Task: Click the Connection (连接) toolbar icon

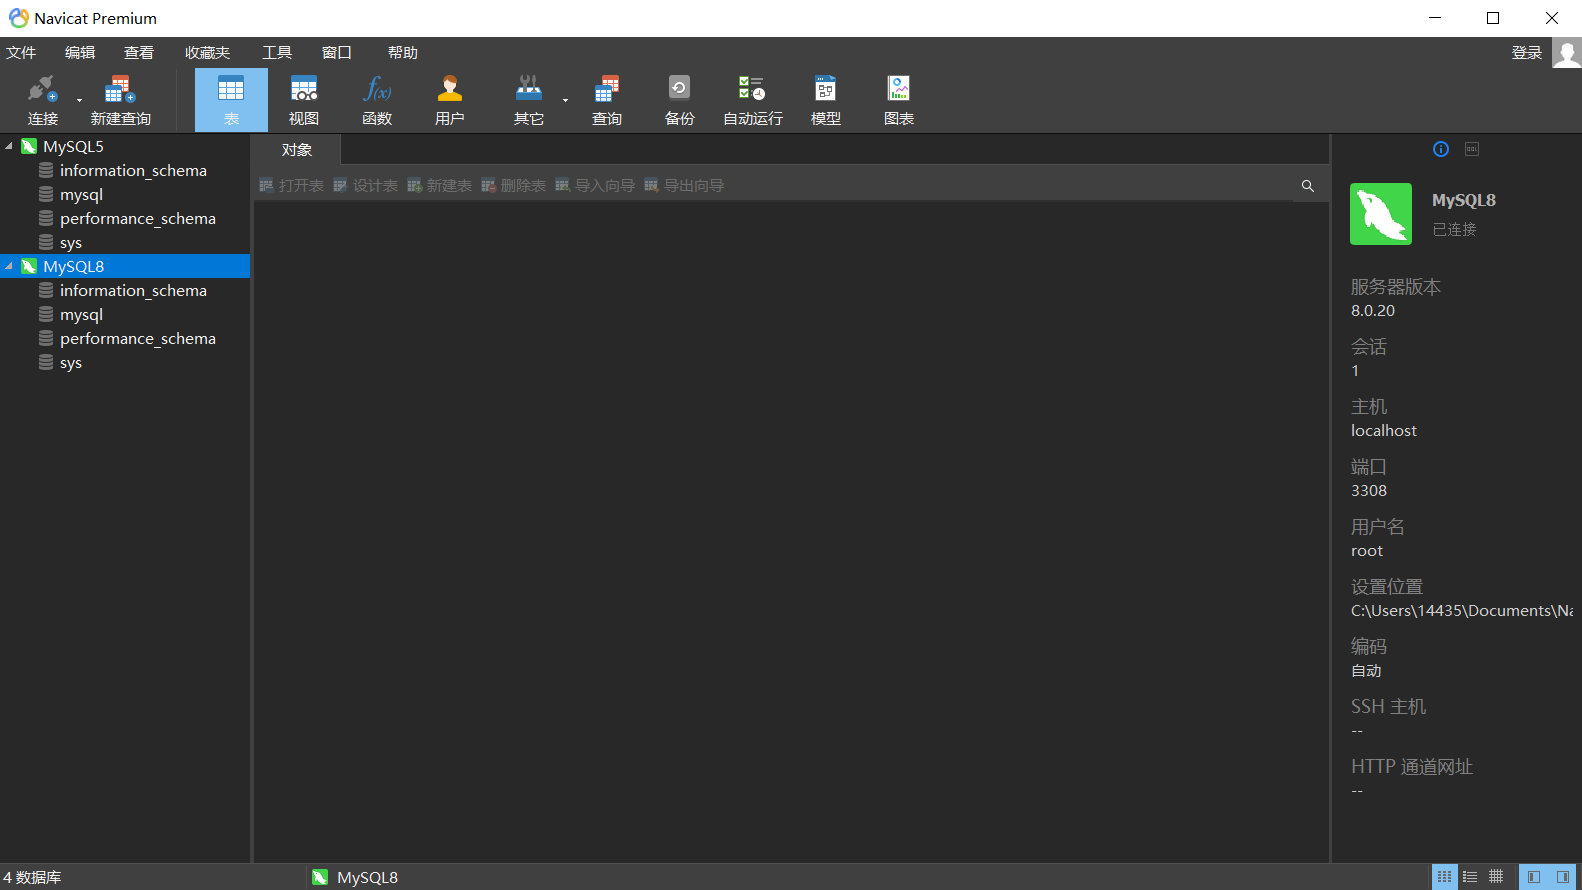Action: tap(42, 100)
